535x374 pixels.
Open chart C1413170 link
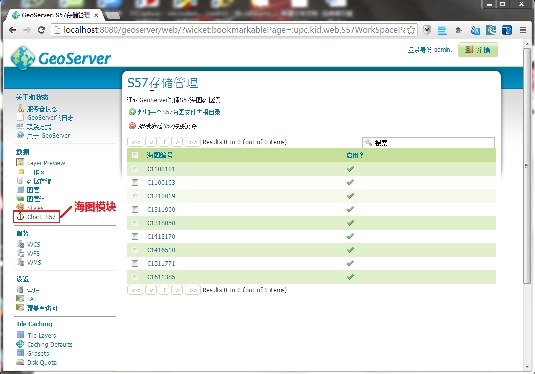coord(161,236)
